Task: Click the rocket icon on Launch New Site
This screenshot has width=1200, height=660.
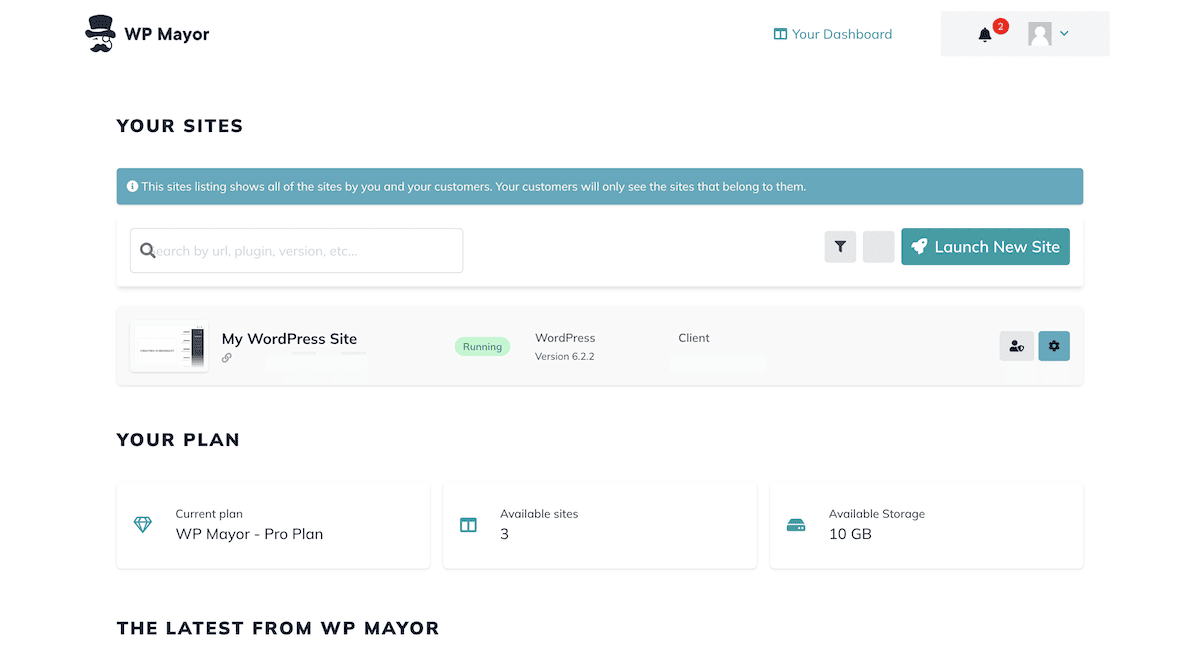Action: (x=919, y=247)
